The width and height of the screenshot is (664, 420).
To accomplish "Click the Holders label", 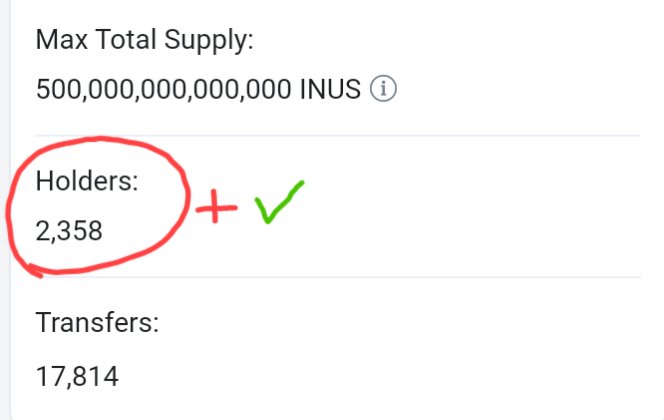I will (87, 181).
